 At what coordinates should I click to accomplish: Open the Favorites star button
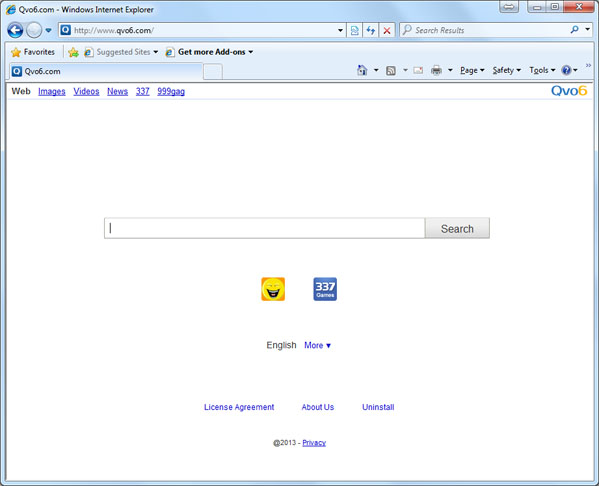(x=33, y=52)
